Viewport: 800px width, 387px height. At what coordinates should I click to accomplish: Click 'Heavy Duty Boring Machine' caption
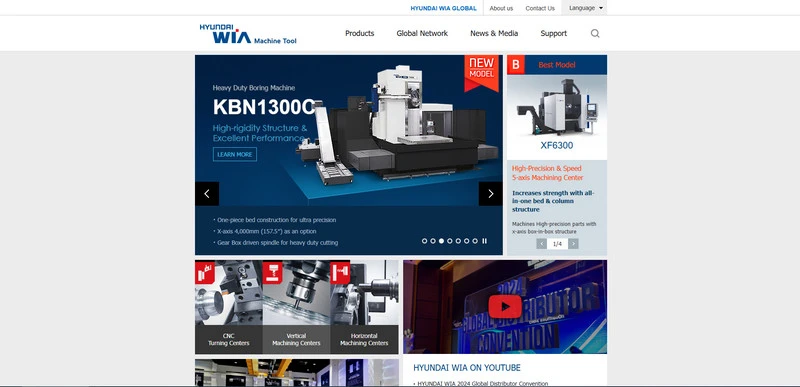[254, 88]
